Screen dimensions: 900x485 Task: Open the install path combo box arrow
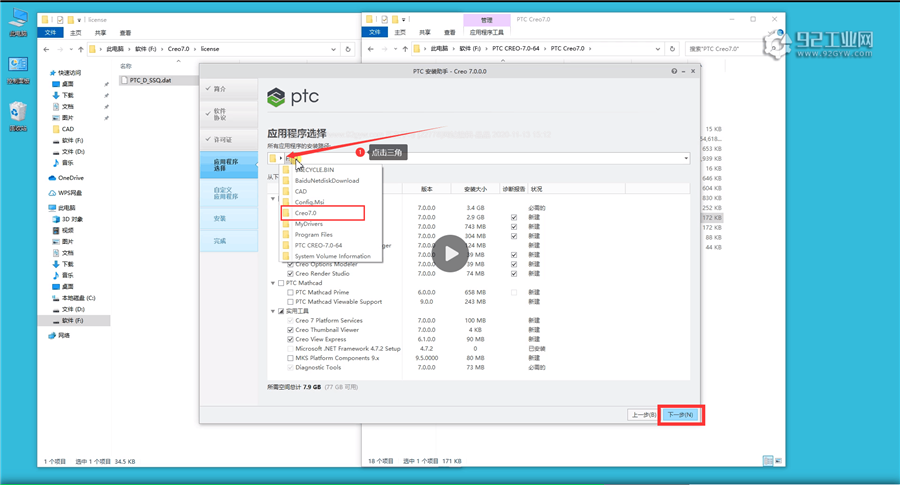click(x=686, y=158)
